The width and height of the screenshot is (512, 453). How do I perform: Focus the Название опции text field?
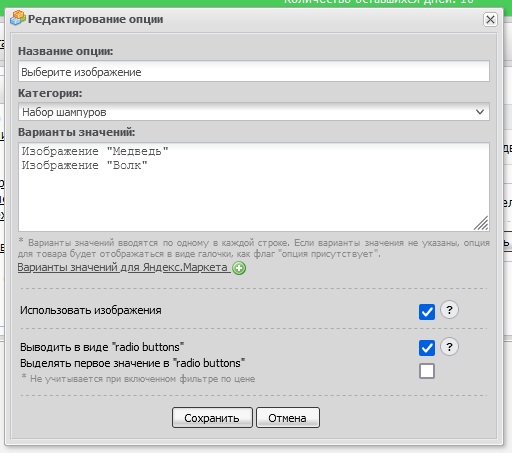point(254,71)
